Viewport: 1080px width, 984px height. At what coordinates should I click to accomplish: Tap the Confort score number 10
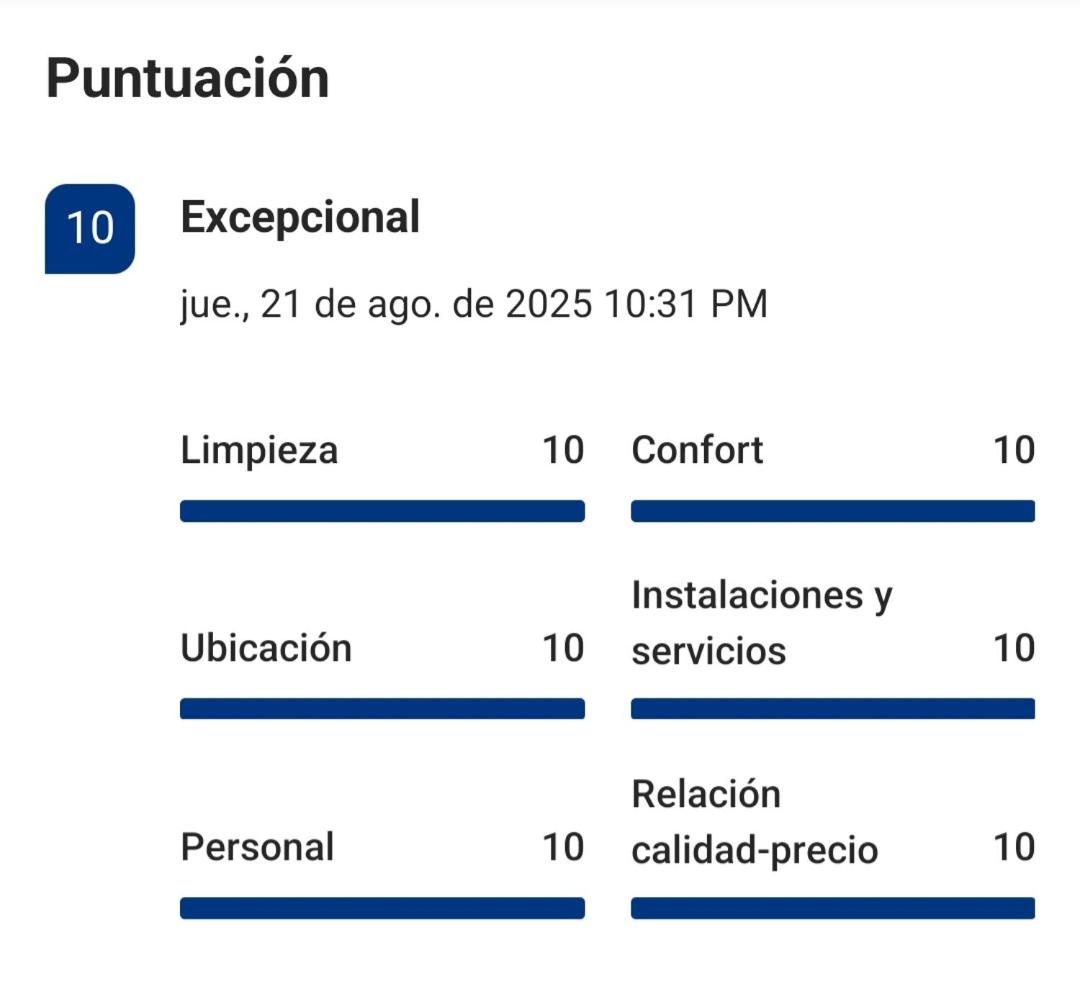(x=1013, y=451)
